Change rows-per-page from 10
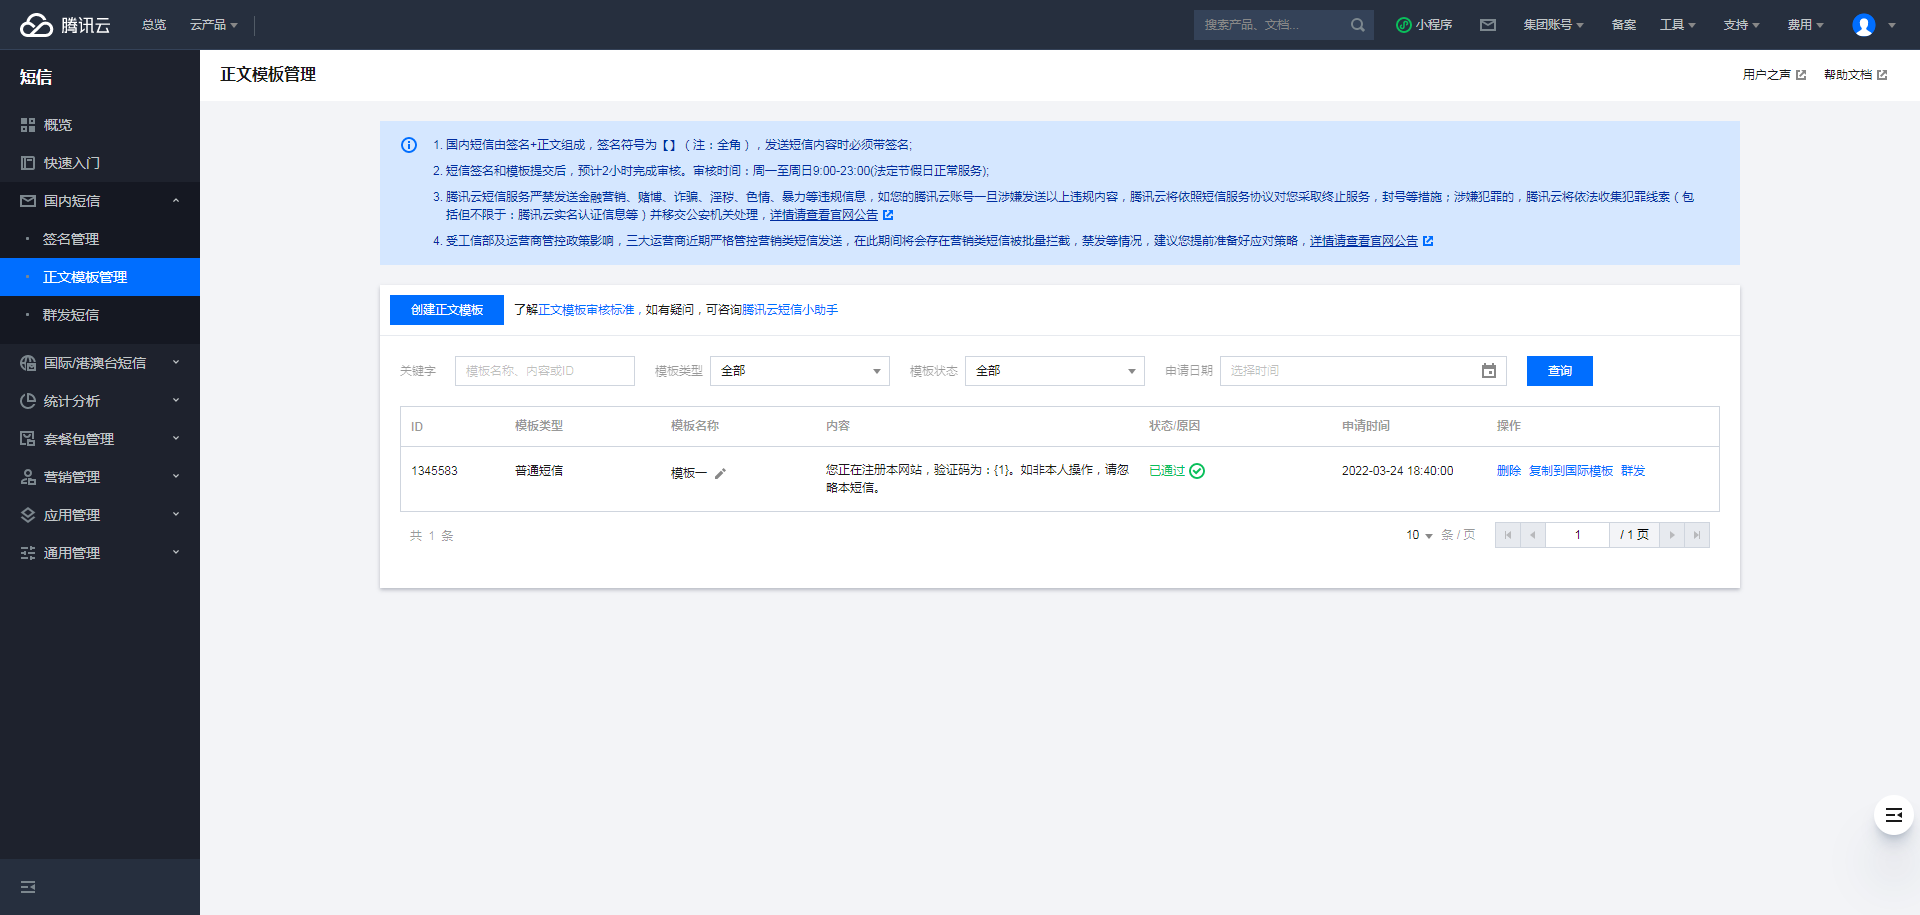Image resolution: width=1920 pixels, height=915 pixels. tap(1419, 535)
